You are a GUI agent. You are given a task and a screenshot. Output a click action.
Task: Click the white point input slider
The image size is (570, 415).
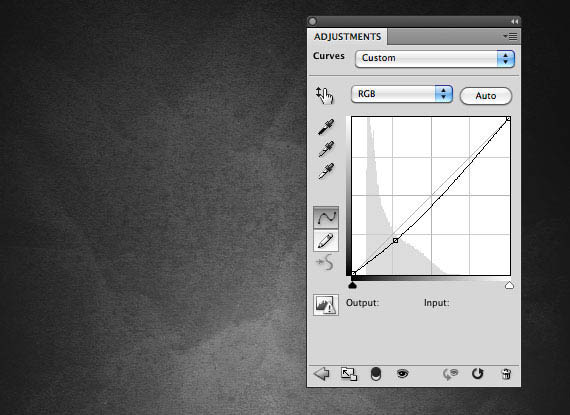509,285
